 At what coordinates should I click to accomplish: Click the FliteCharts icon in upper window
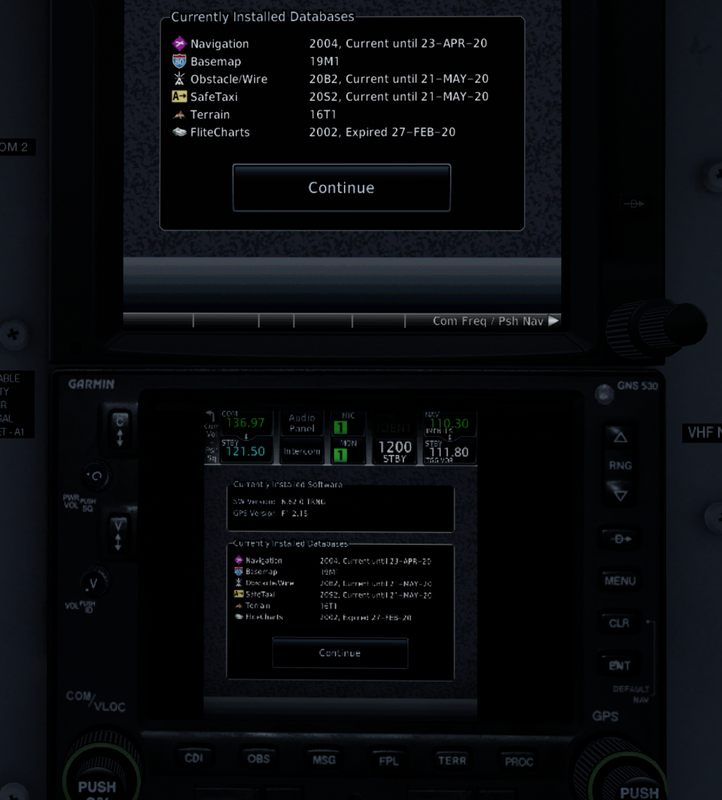click(179, 132)
